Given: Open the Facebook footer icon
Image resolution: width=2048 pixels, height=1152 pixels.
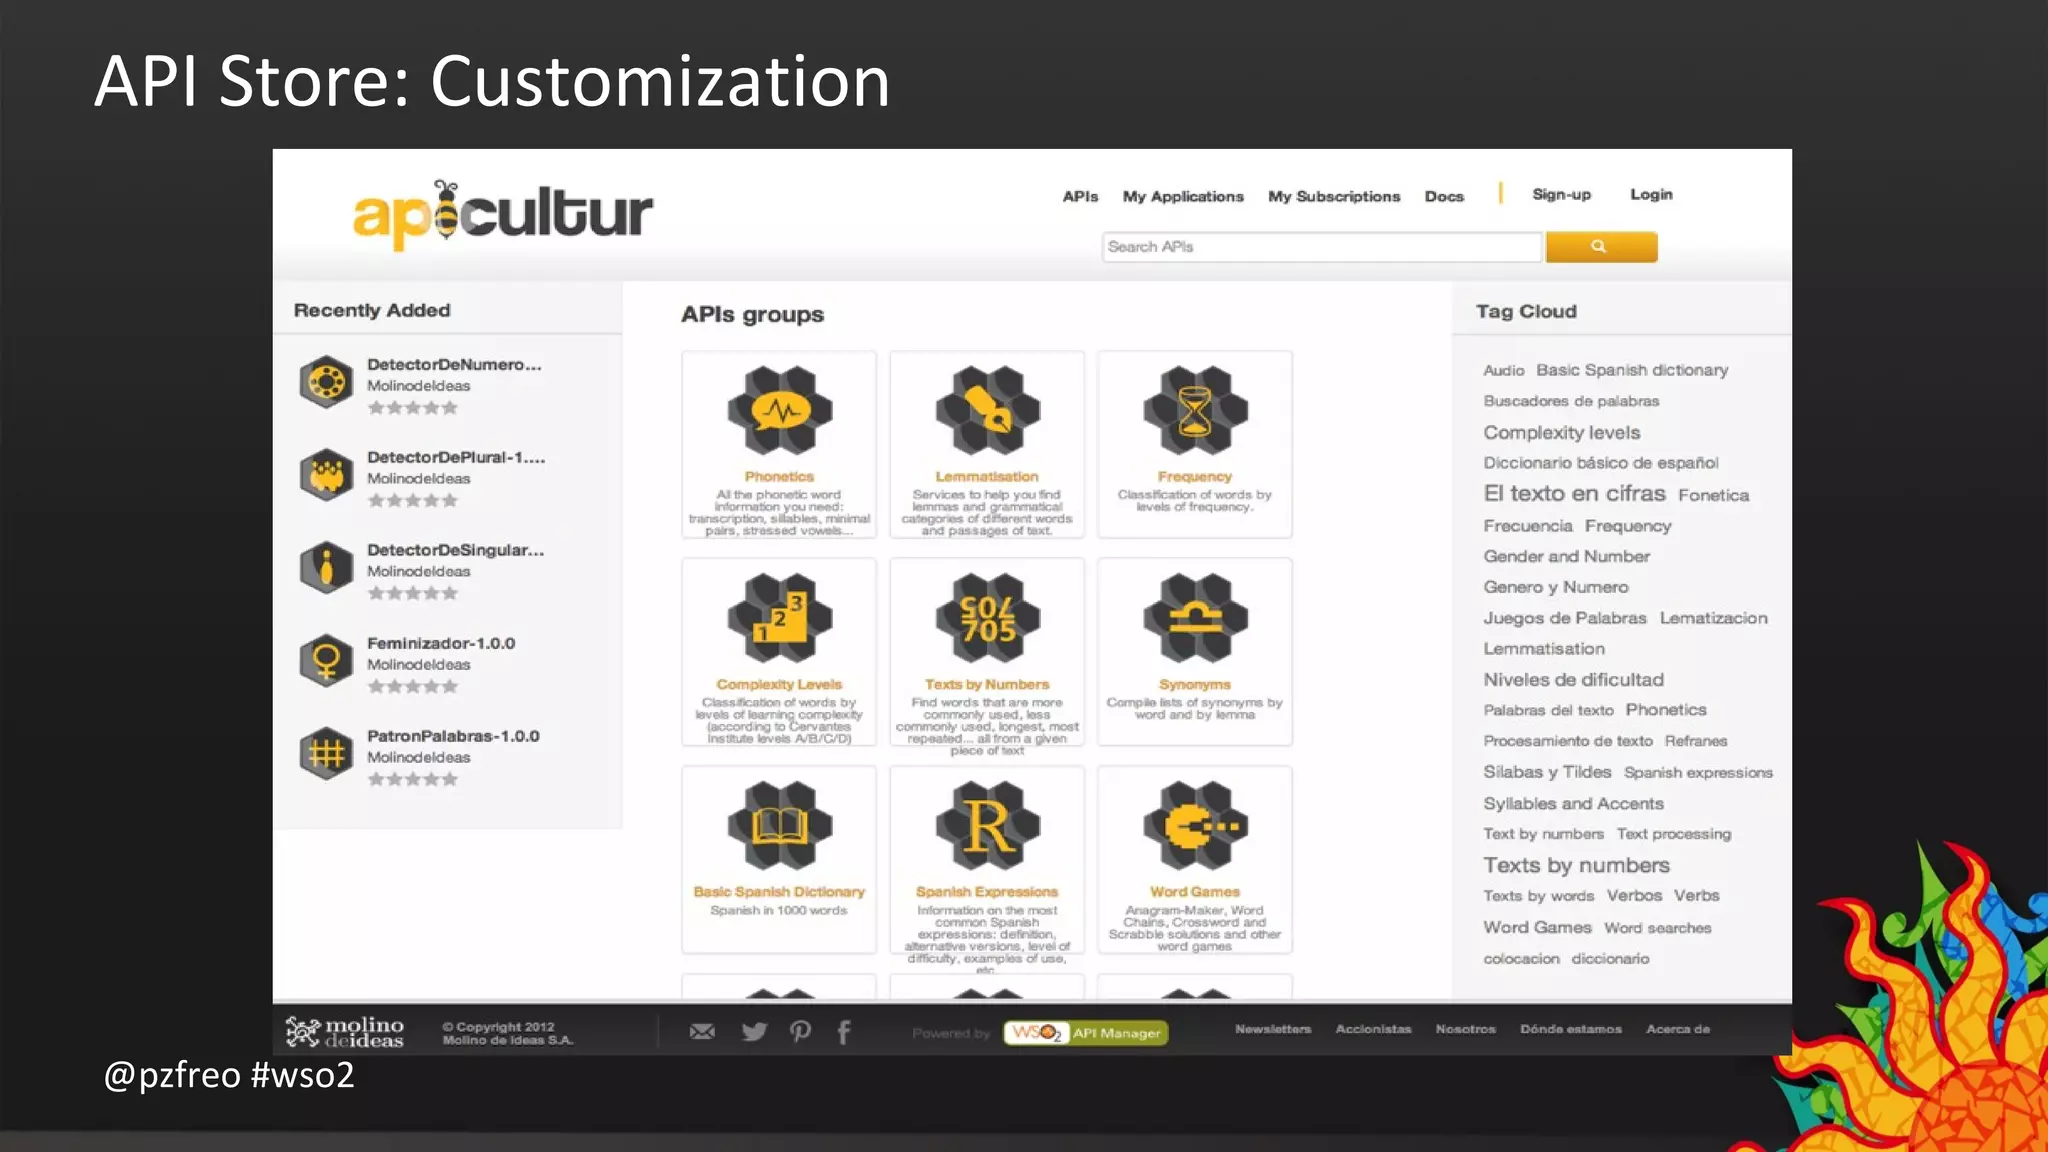Looking at the screenshot, I should [844, 1032].
